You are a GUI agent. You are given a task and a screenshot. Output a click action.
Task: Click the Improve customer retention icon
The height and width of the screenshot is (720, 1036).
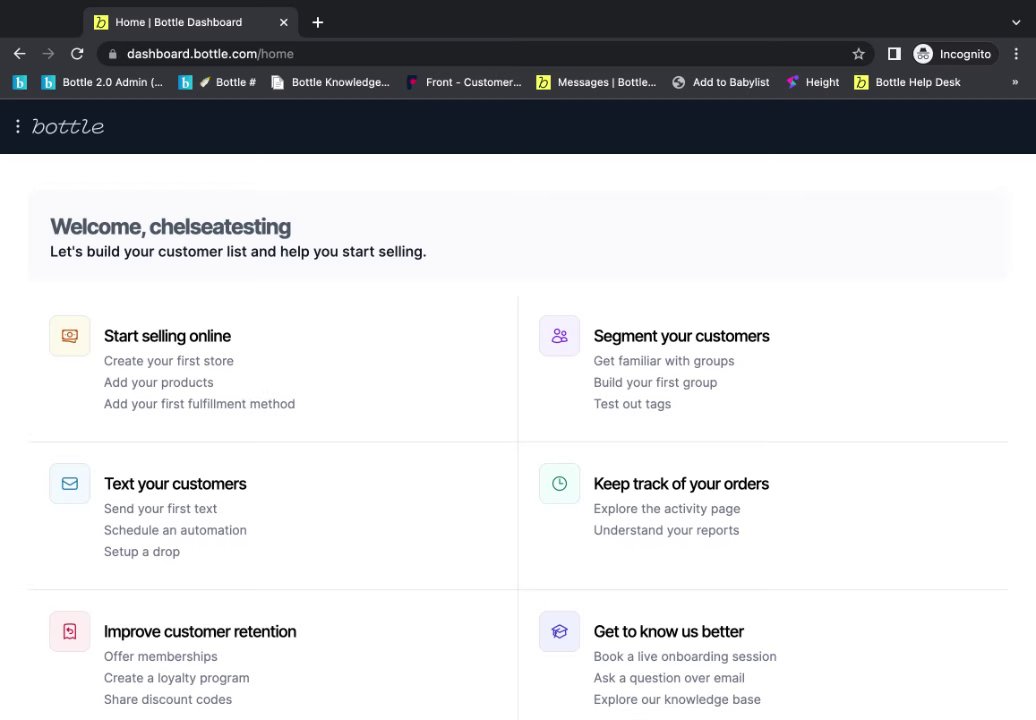pos(70,632)
